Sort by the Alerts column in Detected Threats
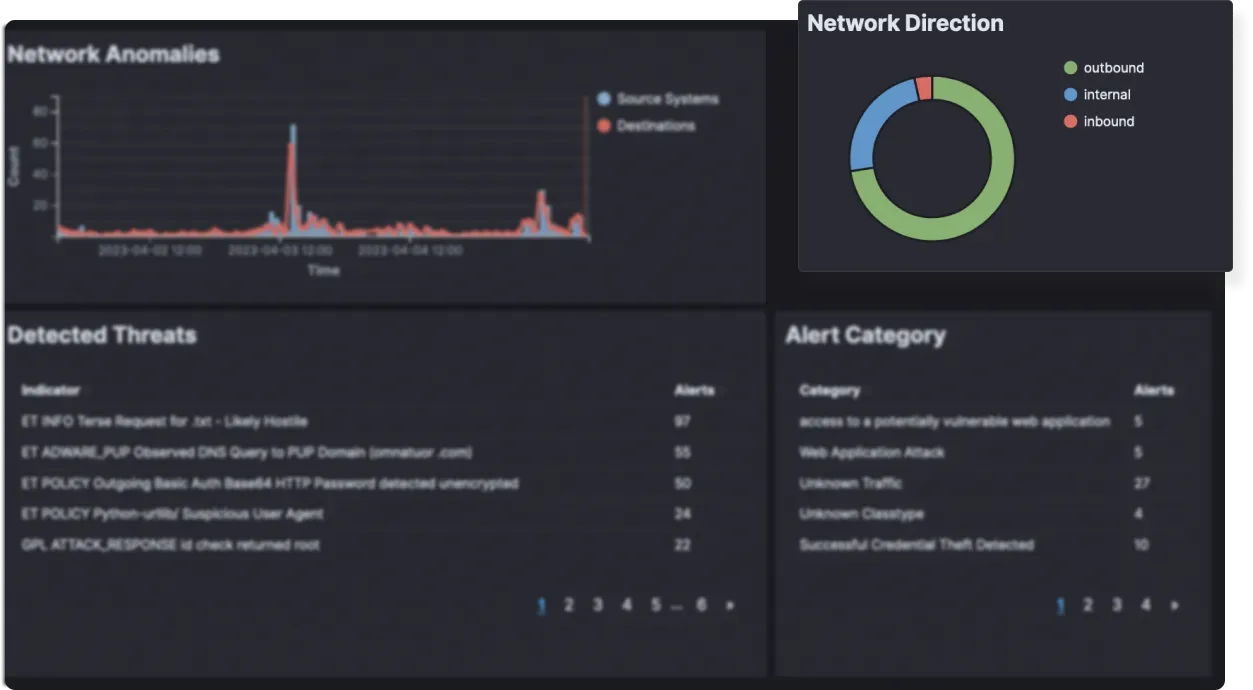 click(x=694, y=390)
